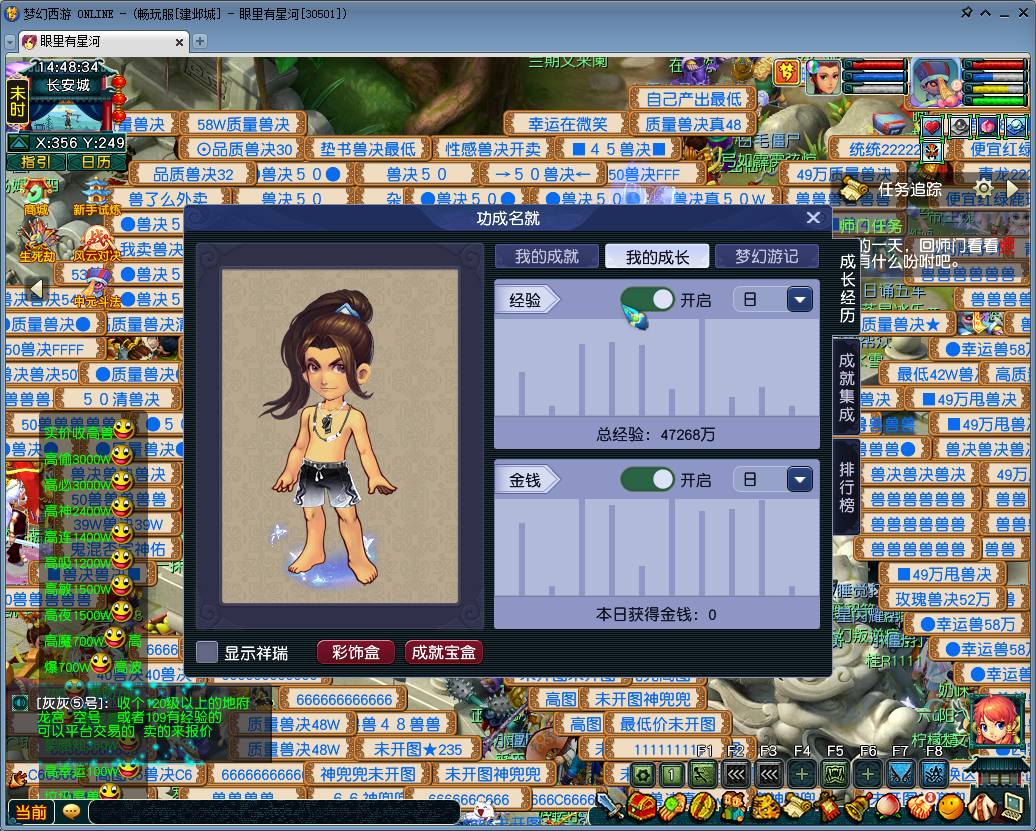Expand the task tracker right arrow

click(1012, 189)
